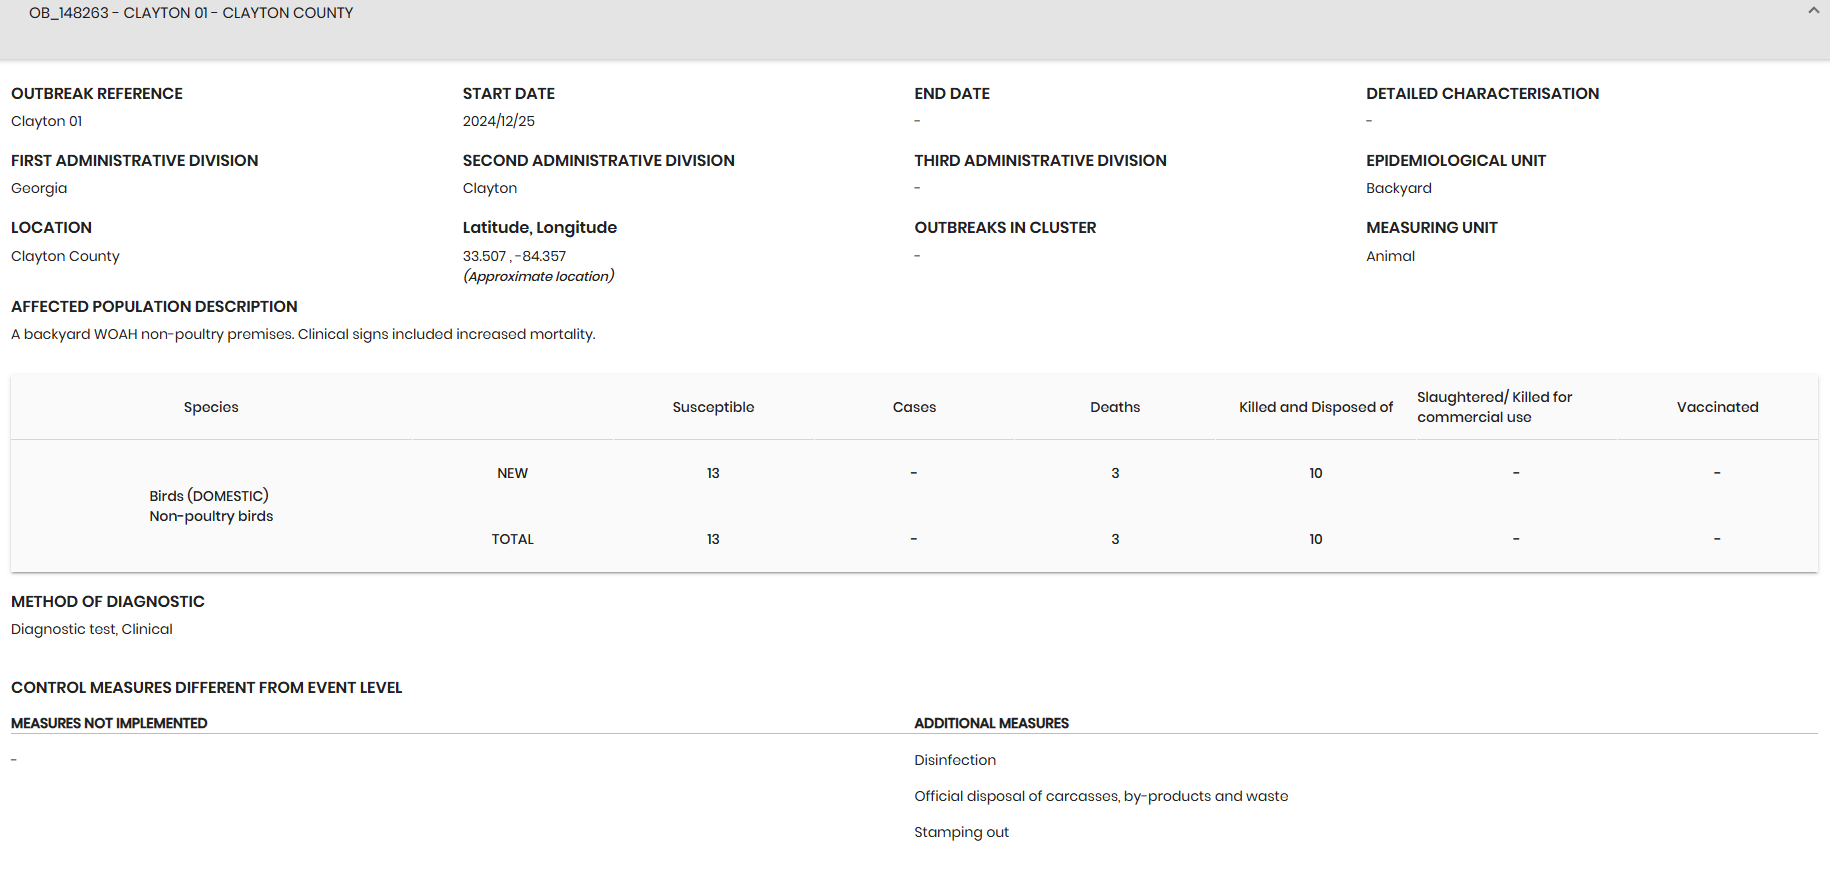Select the Disinfection additional measure
Viewport: 1830px width, 873px height.
[955, 760]
